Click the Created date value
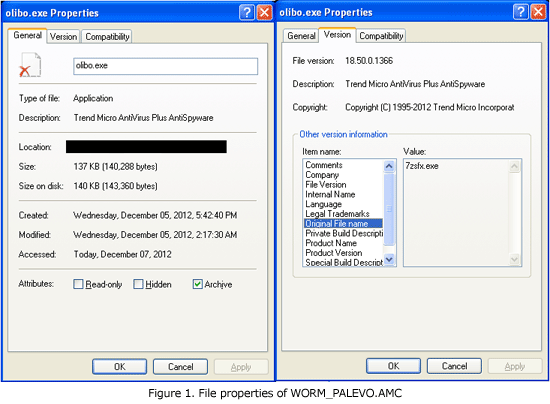The width and height of the screenshot is (550, 404). coord(155,215)
